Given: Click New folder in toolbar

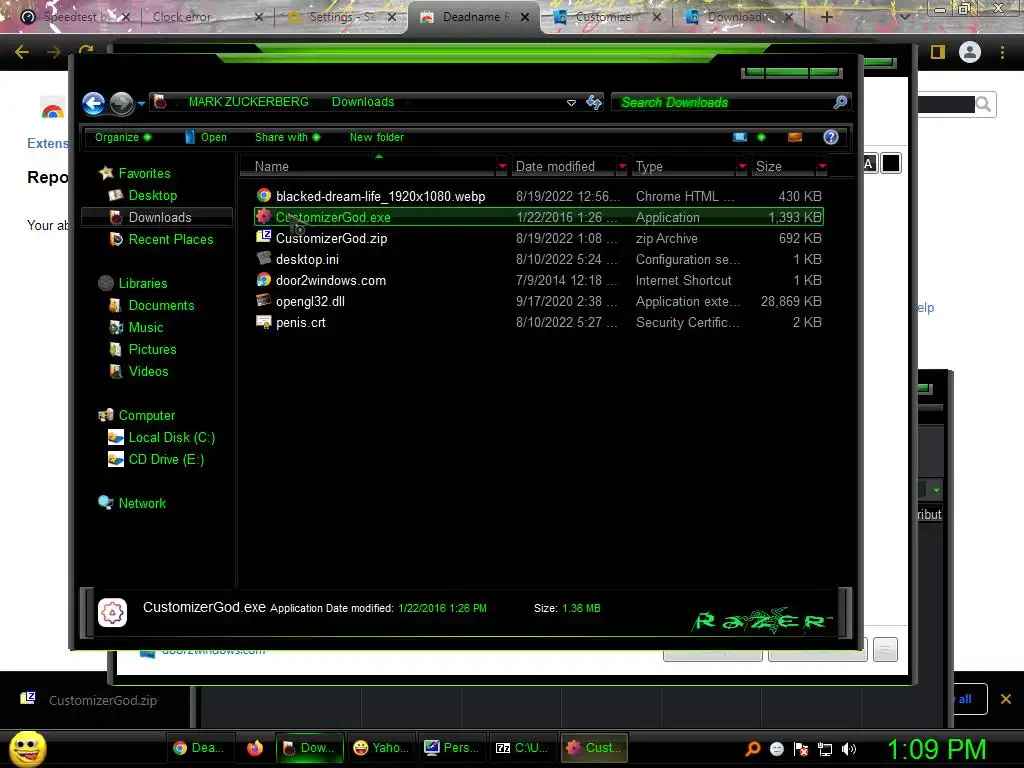Looking at the screenshot, I should pyautogui.click(x=377, y=137).
